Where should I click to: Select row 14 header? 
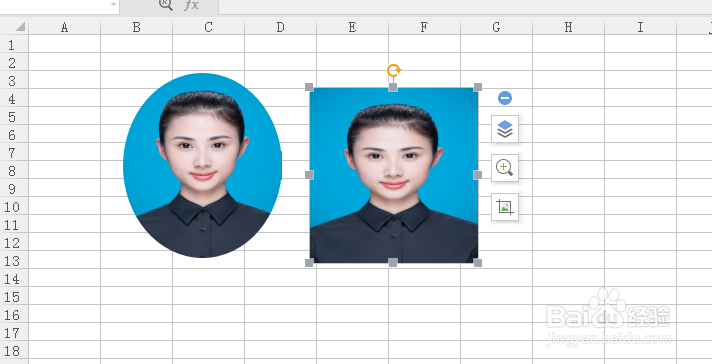pos(14,278)
